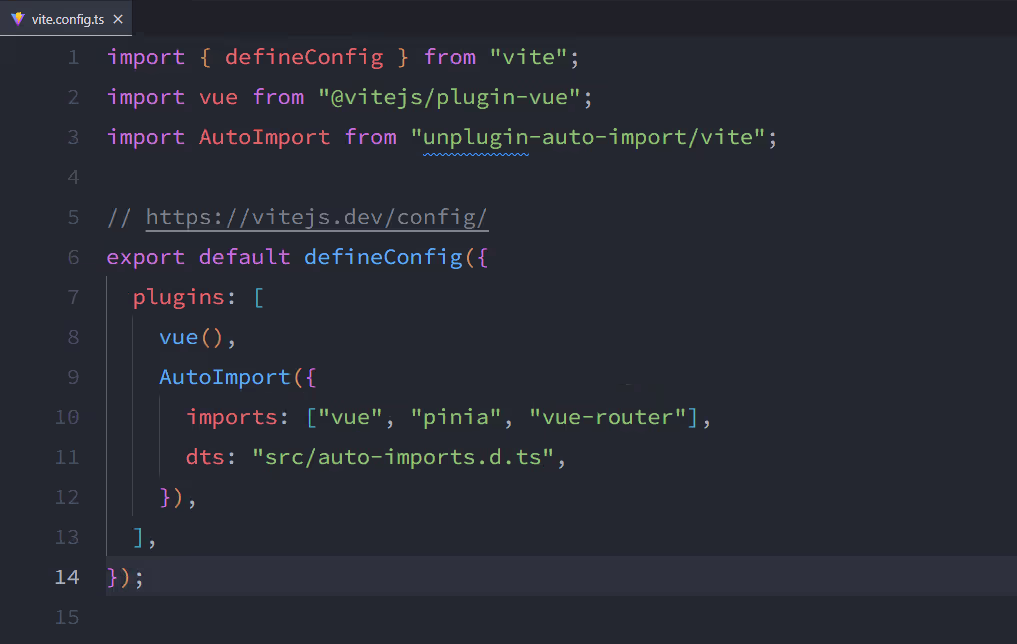Screen dimensions: 1017x644
Task: Click the plugins property key
Action: pyautogui.click(x=179, y=298)
